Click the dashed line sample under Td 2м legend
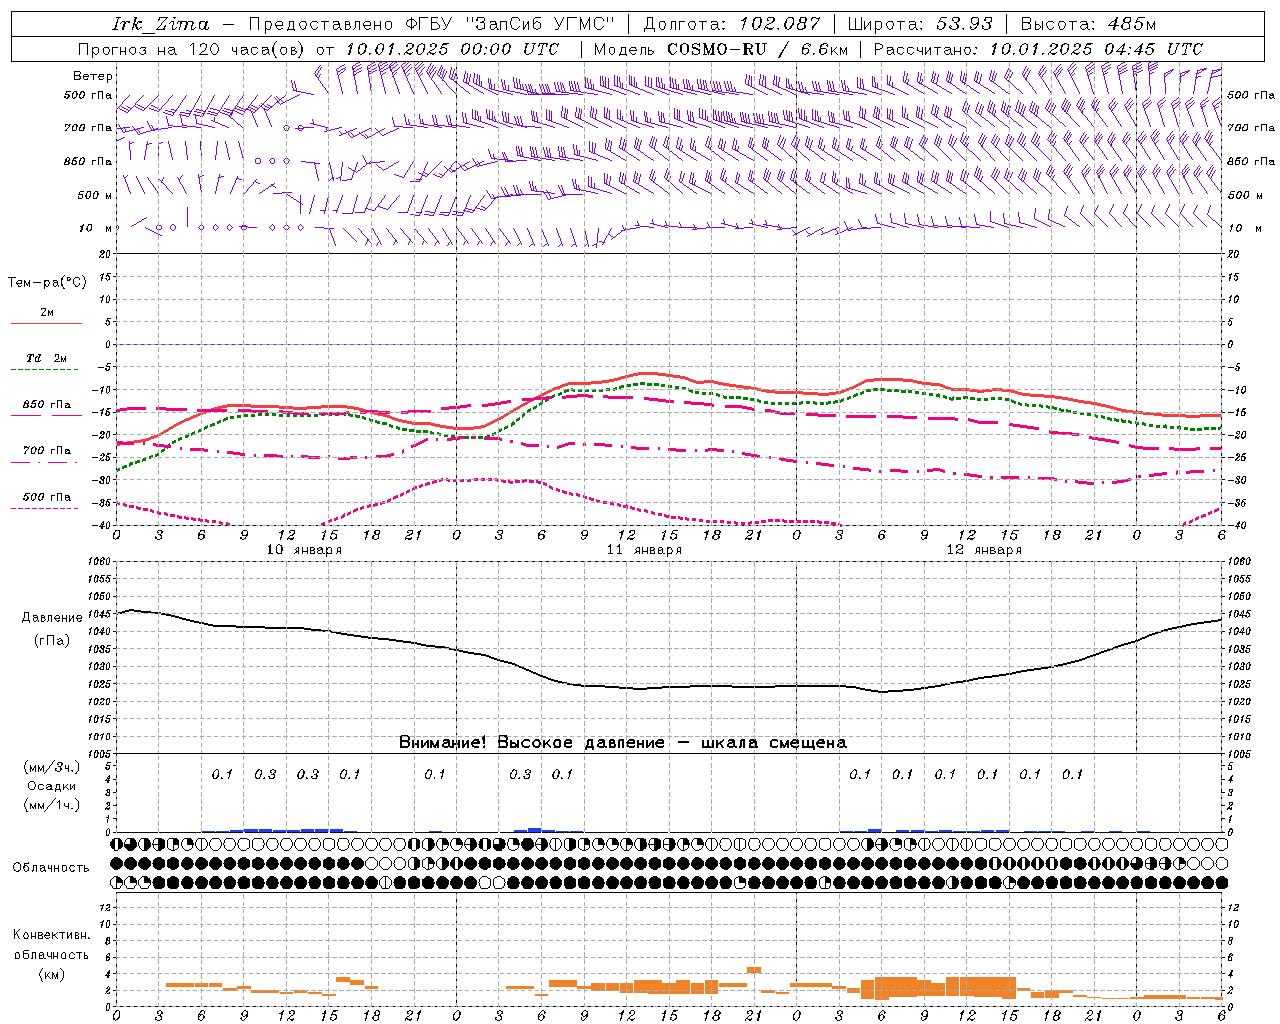This screenshot has width=1280, height=1024. point(46,370)
